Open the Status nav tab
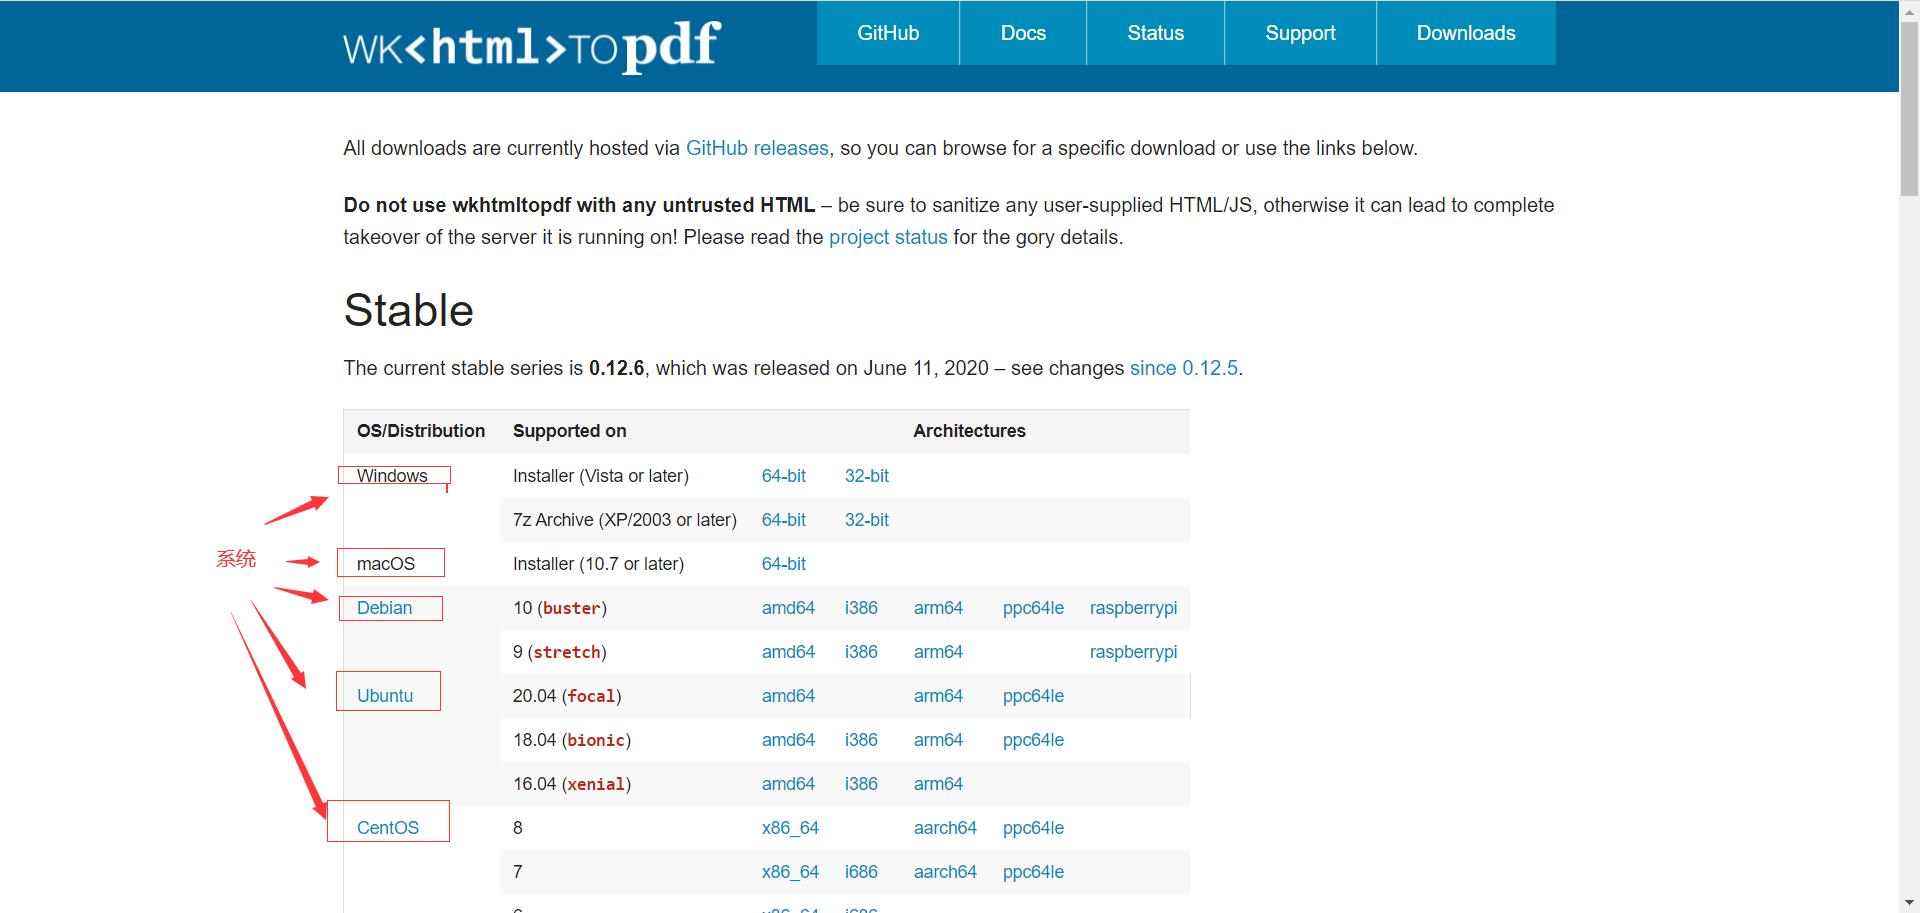This screenshot has height=913, width=1920. pyautogui.click(x=1155, y=33)
